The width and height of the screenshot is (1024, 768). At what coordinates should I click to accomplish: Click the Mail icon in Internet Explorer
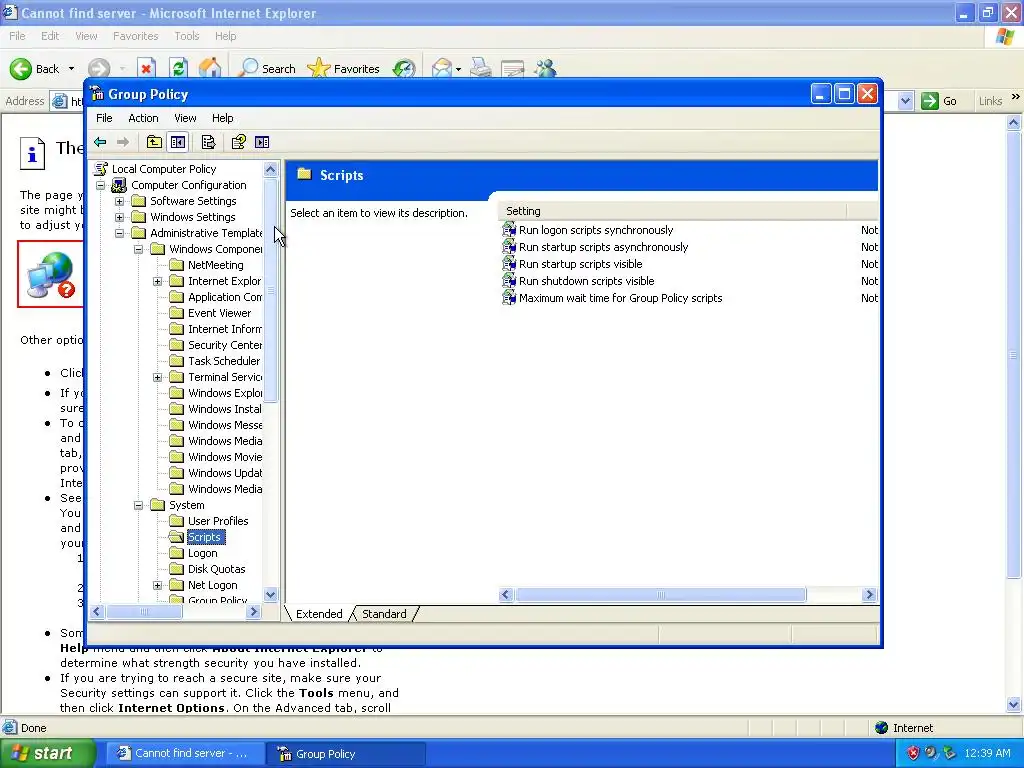pos(442,69)
